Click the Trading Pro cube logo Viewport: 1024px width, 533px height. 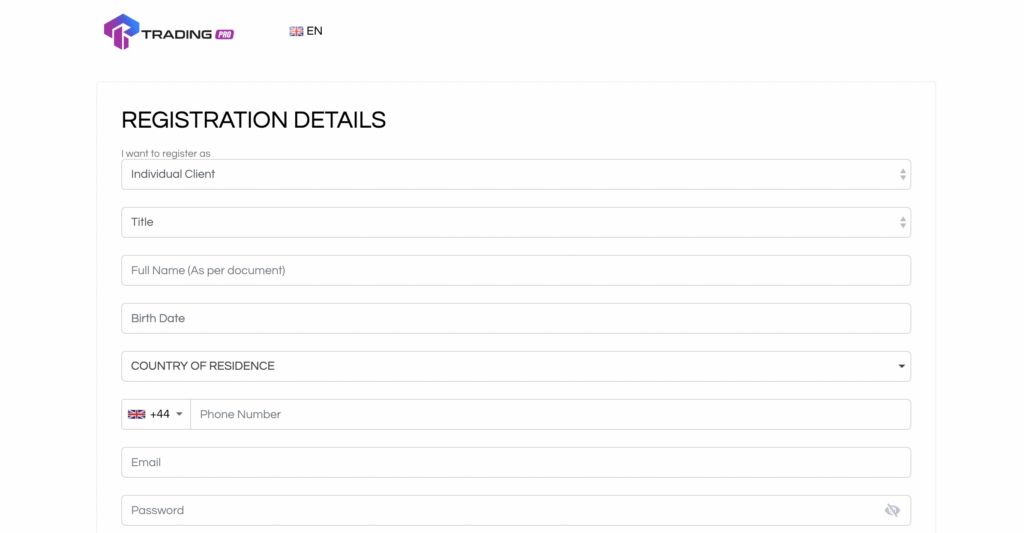120,32
